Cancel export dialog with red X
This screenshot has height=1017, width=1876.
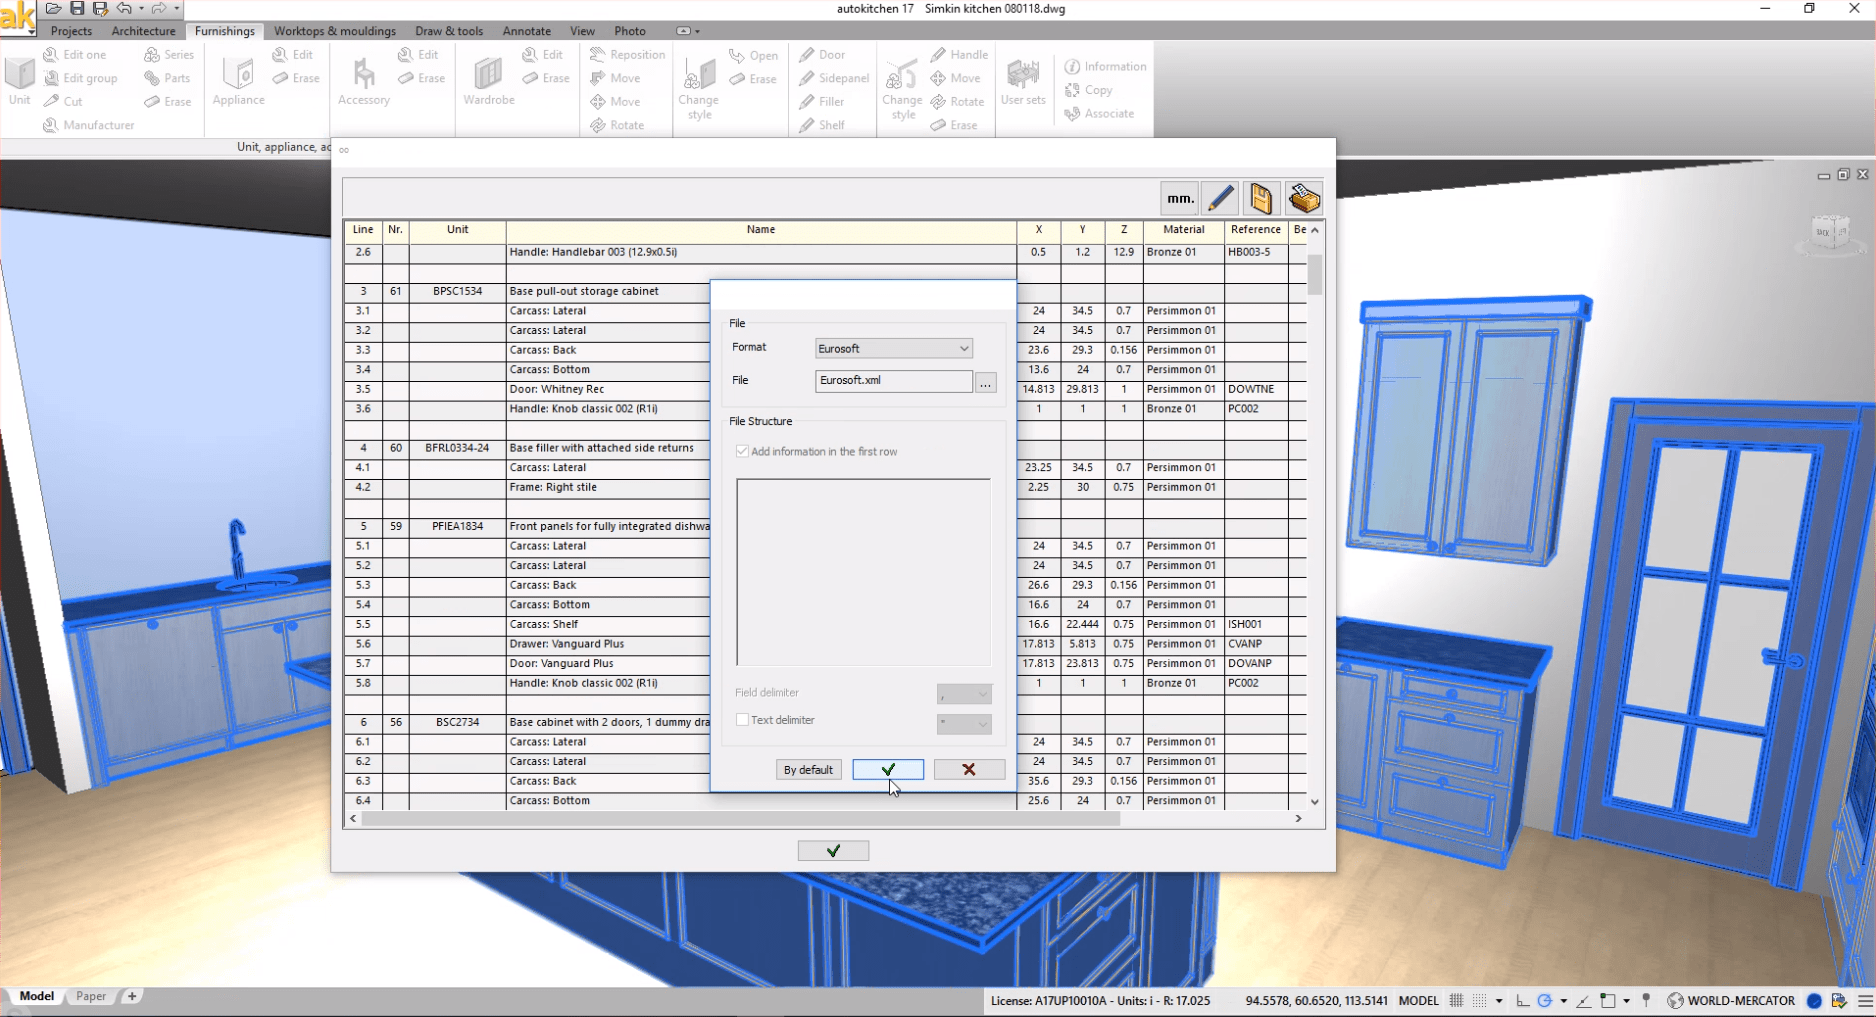click(968, 769)
